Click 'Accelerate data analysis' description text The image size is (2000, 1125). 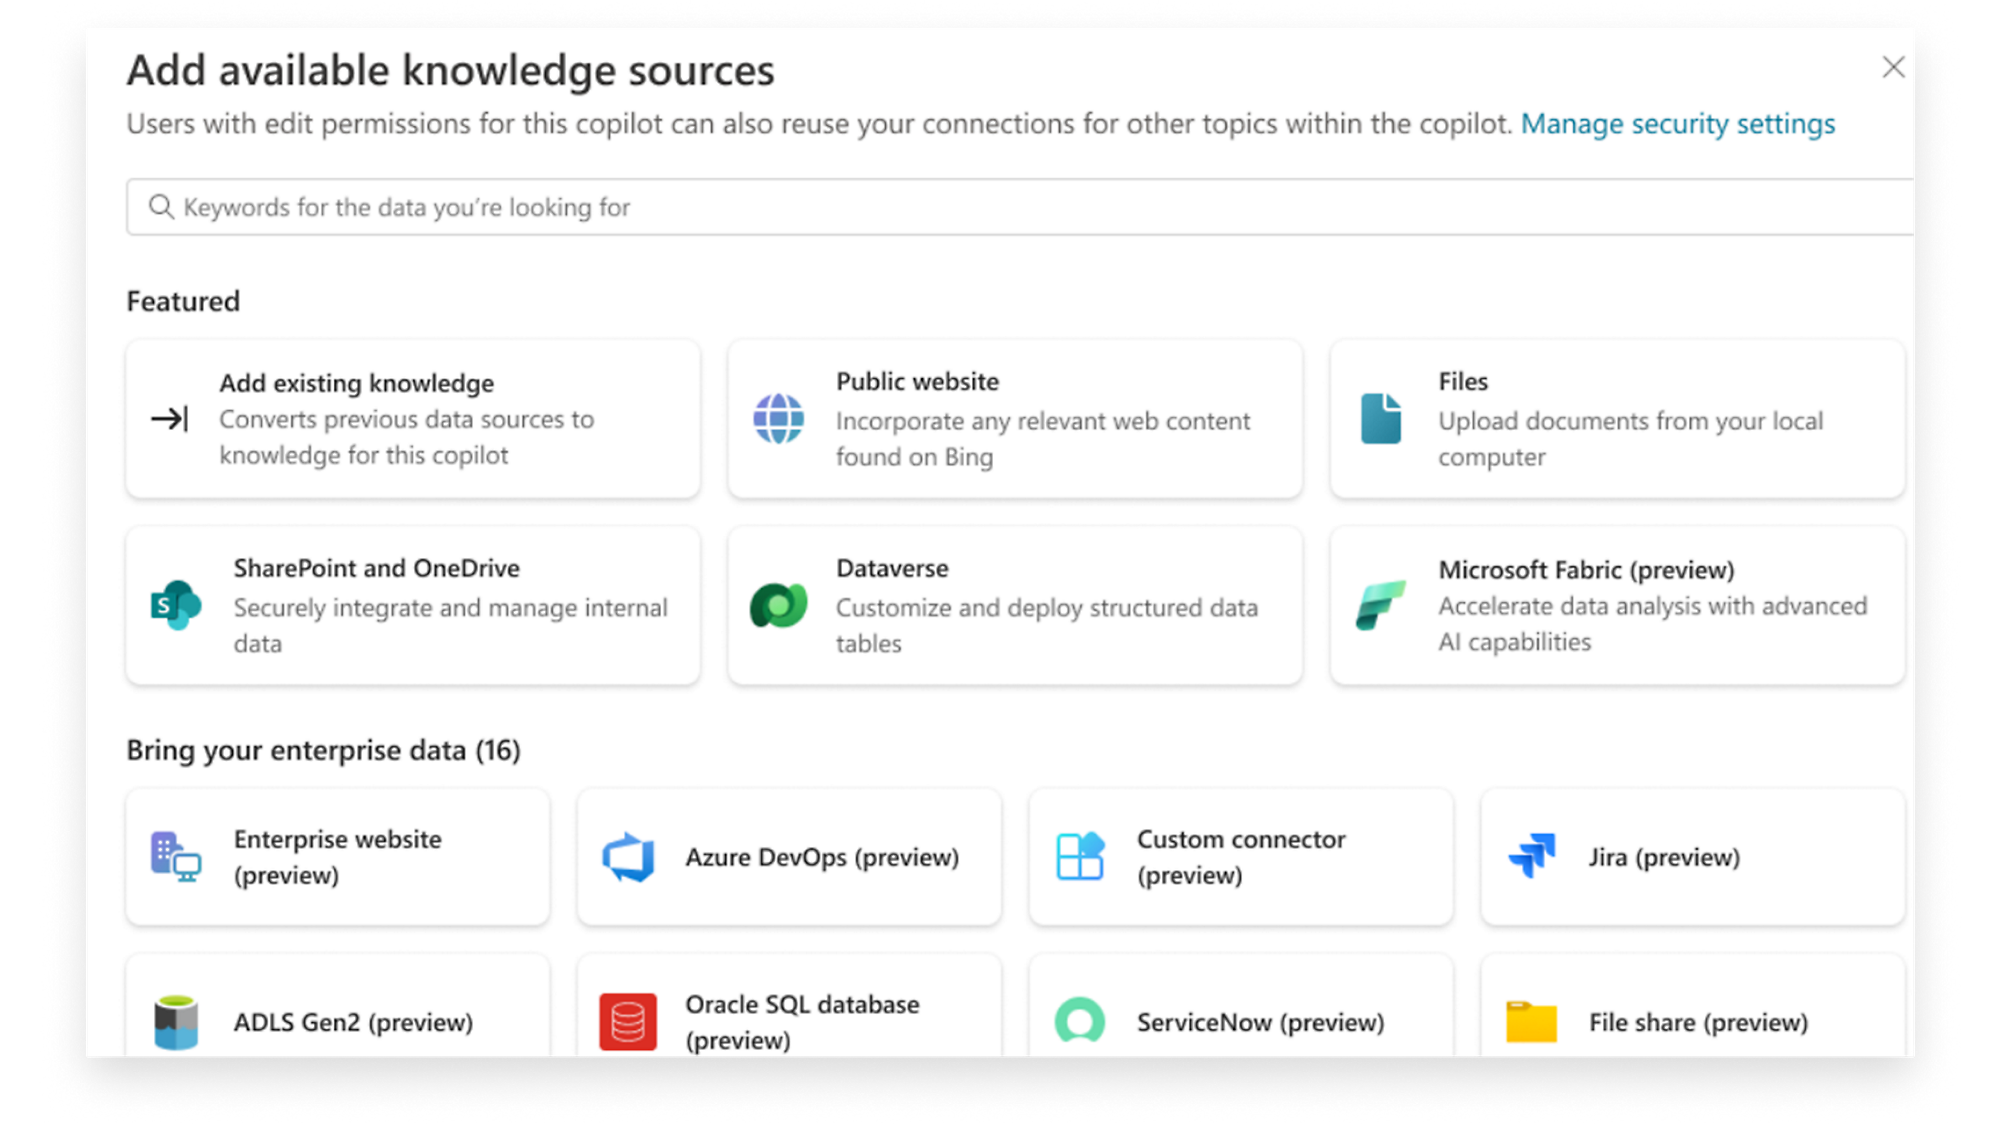pos(1652,624)
